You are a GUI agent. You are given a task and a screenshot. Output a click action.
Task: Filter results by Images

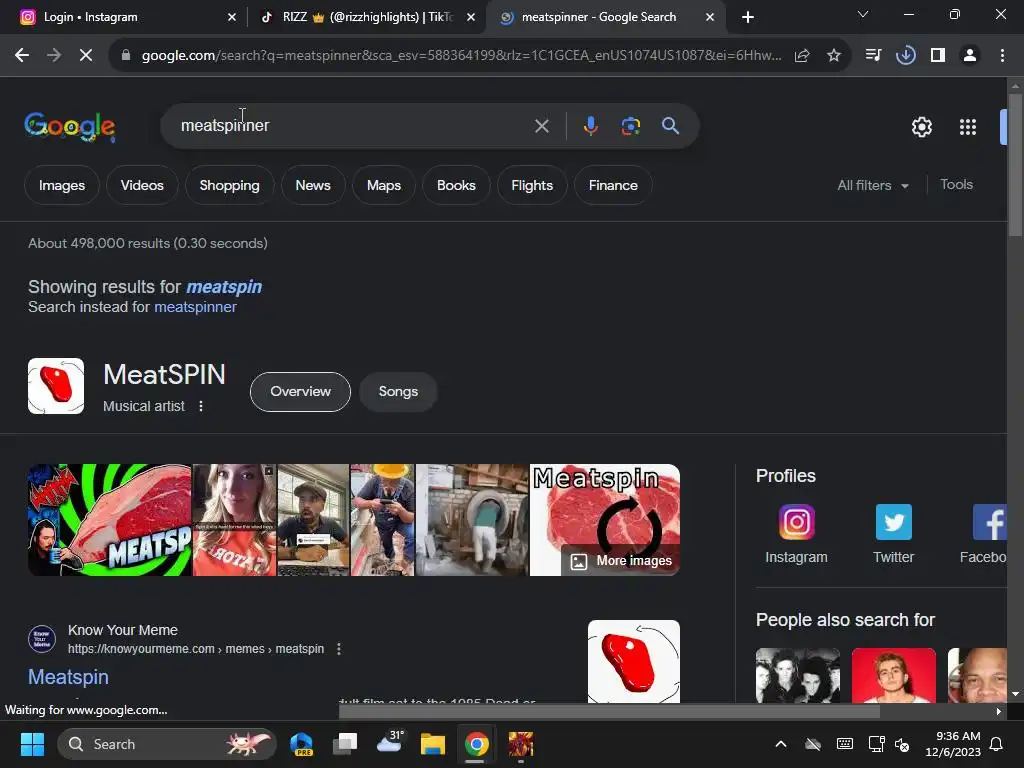pyautogui.click(x=61, y=185)
